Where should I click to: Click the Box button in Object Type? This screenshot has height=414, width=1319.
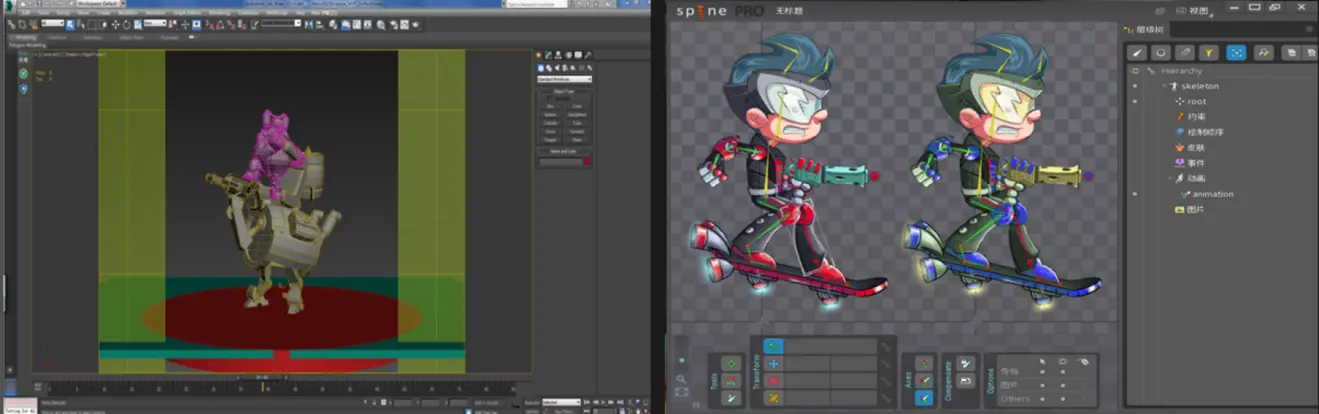click(x=549, y=107)
